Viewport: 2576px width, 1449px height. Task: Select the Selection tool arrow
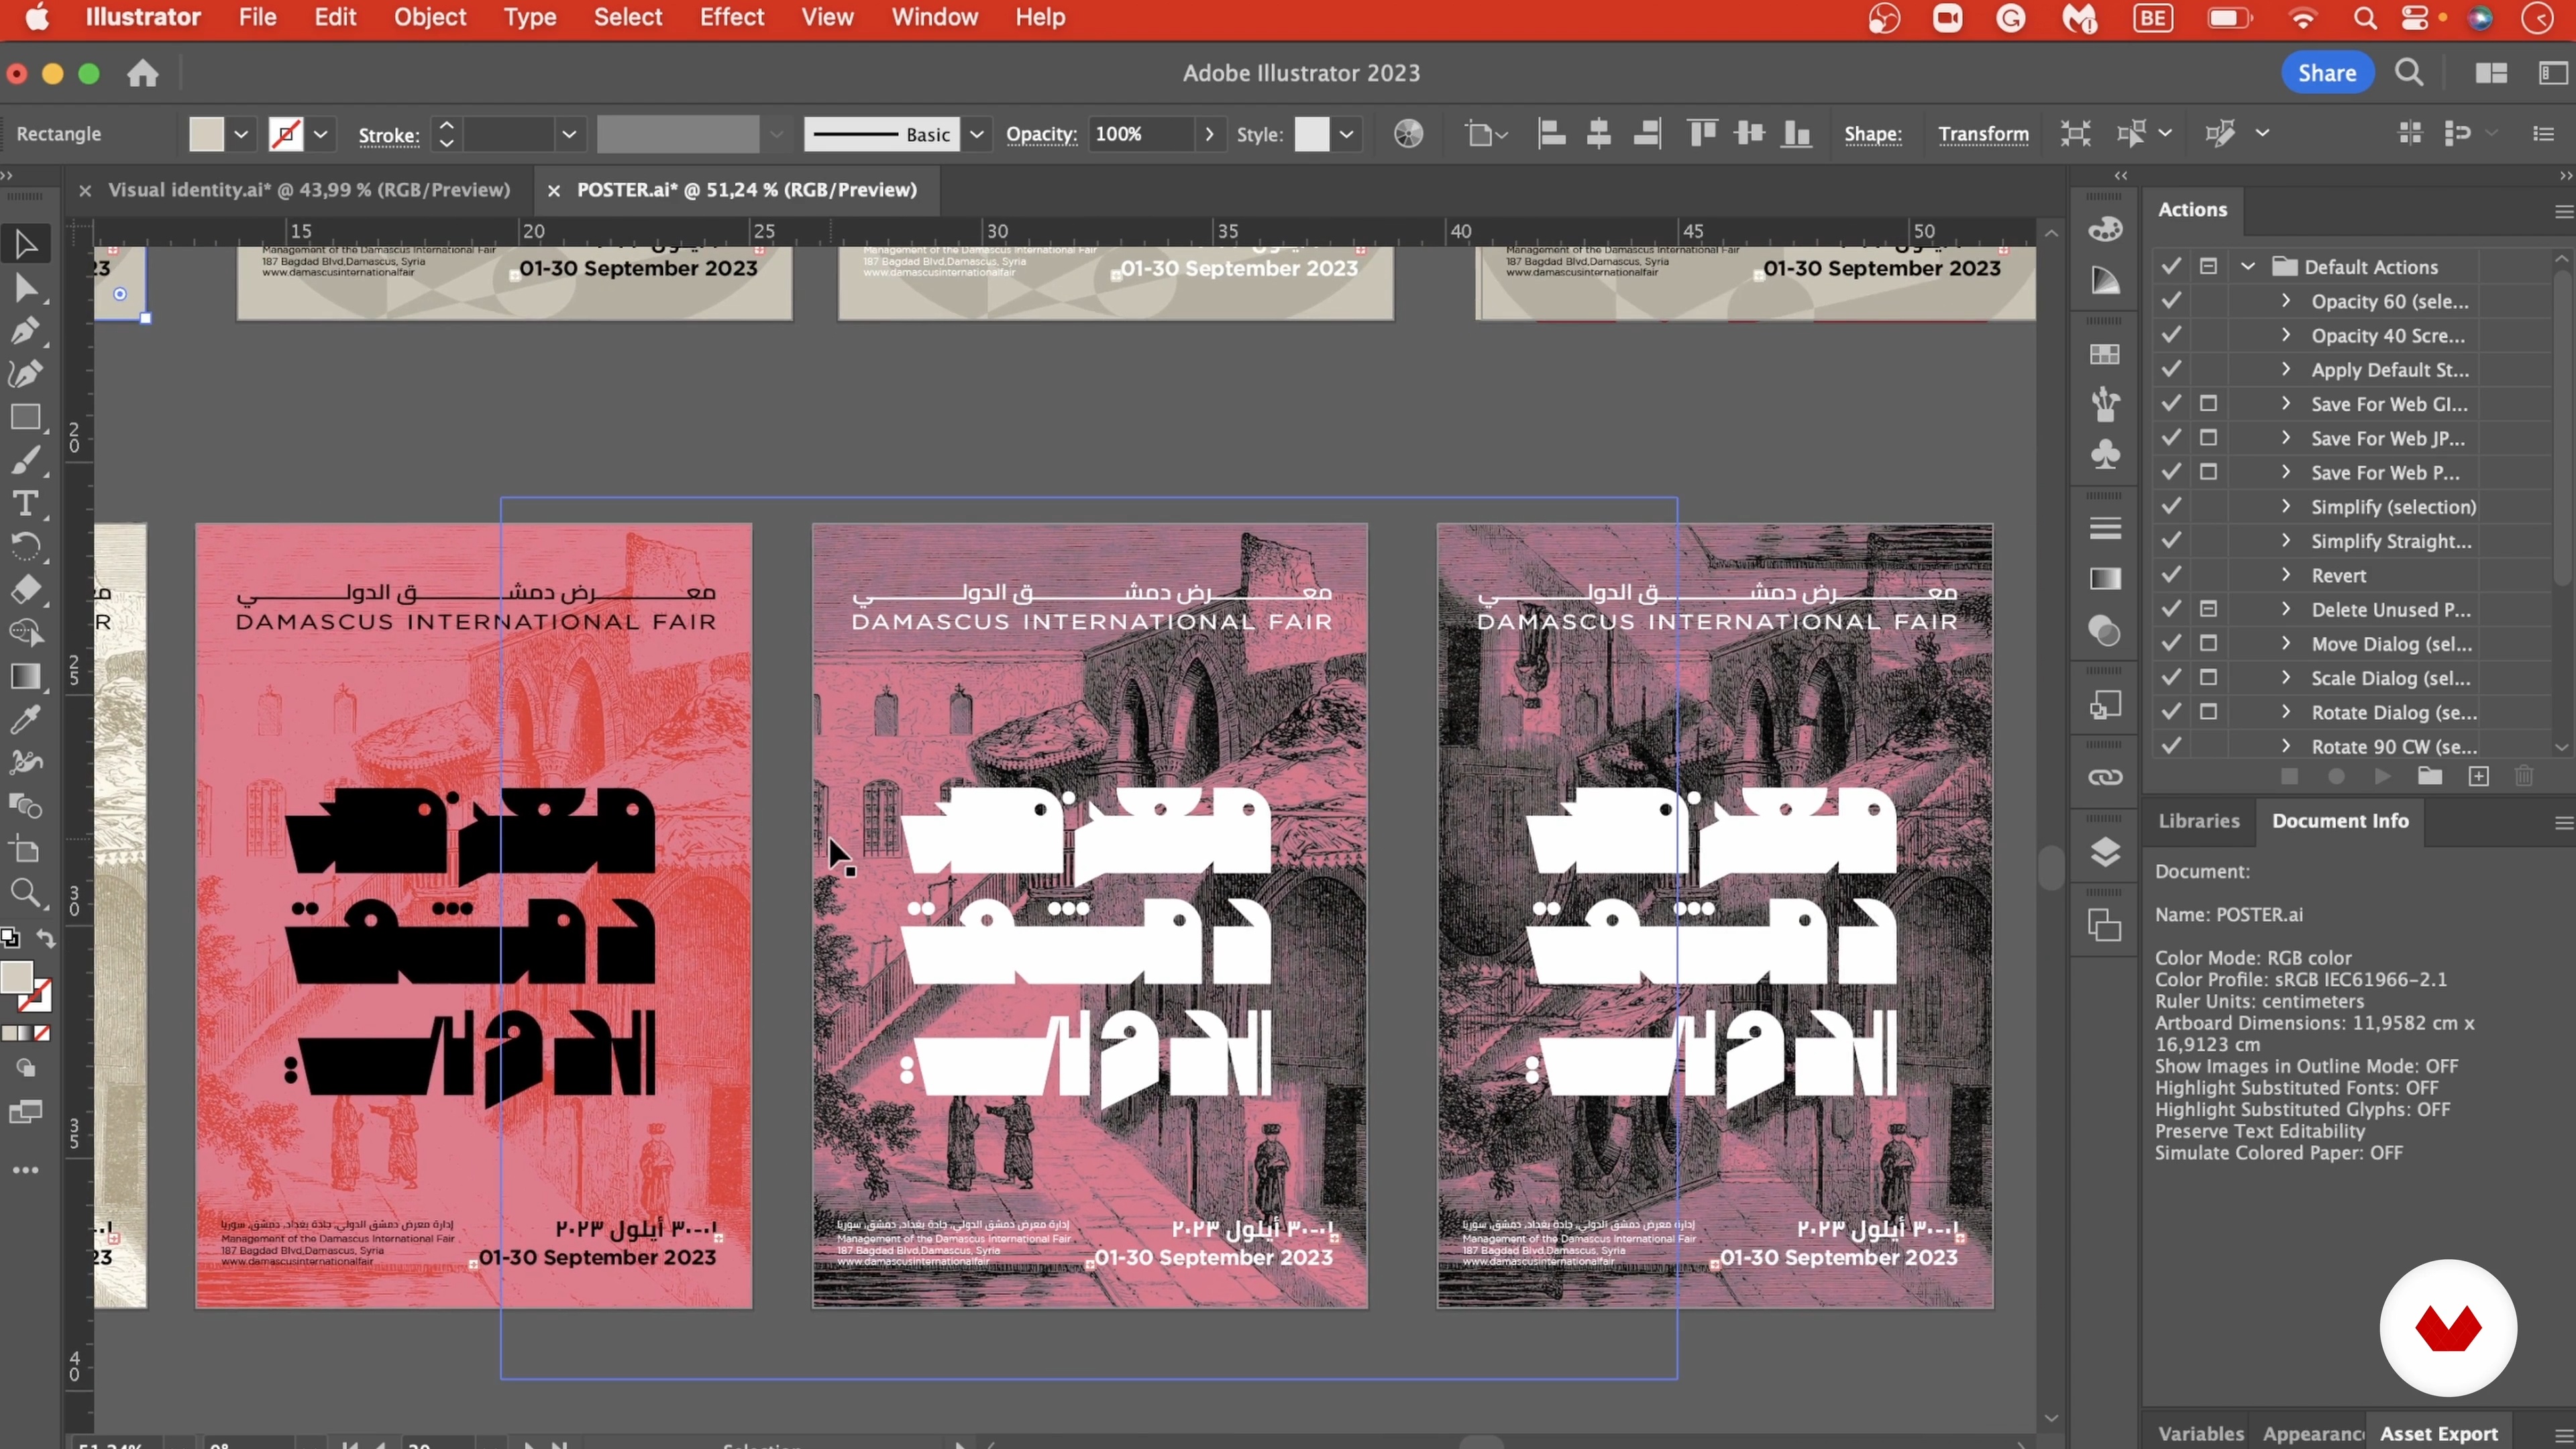(x=26, y=244)
